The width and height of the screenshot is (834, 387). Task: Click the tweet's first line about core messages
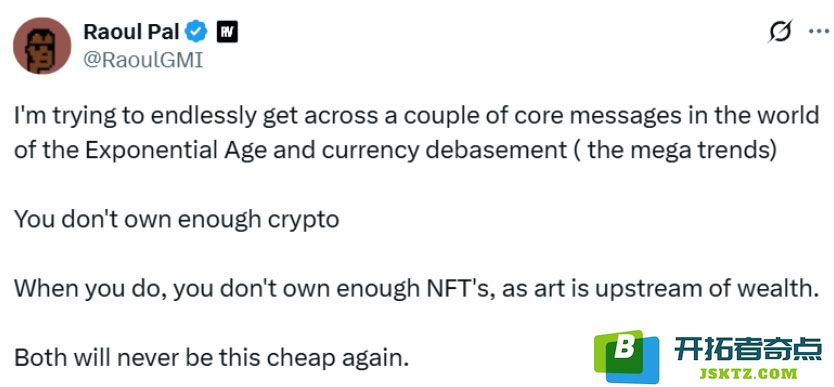[416, 116]
